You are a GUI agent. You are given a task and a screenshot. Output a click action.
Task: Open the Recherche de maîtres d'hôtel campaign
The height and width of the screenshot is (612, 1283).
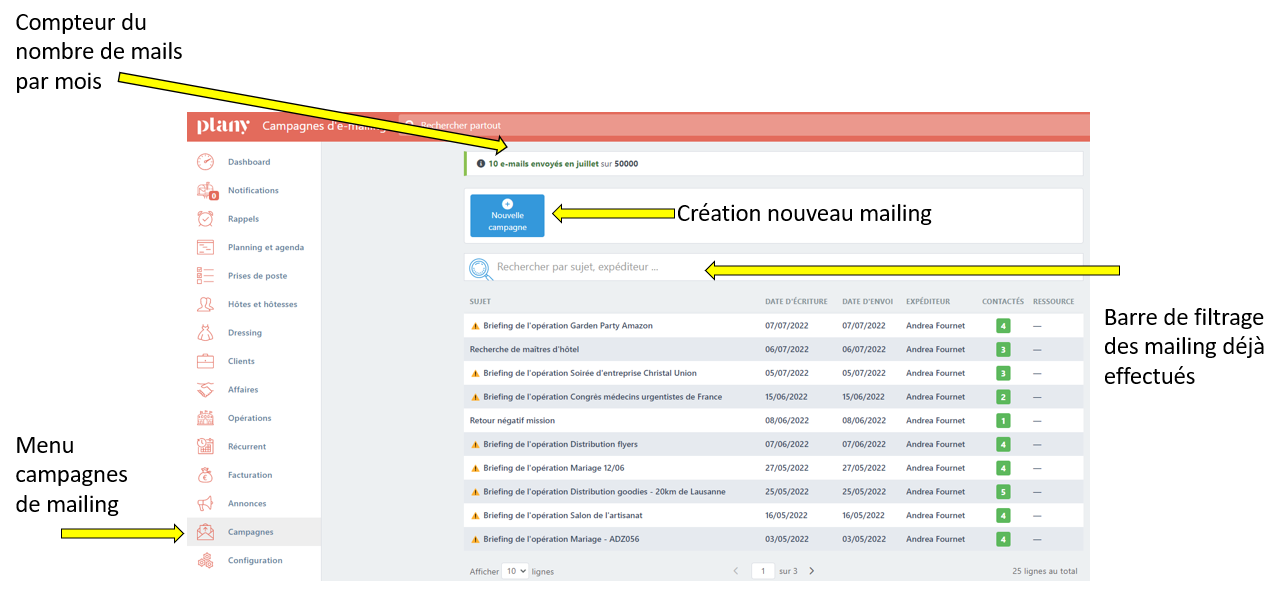pyautogui.click(x=524, y=350)
